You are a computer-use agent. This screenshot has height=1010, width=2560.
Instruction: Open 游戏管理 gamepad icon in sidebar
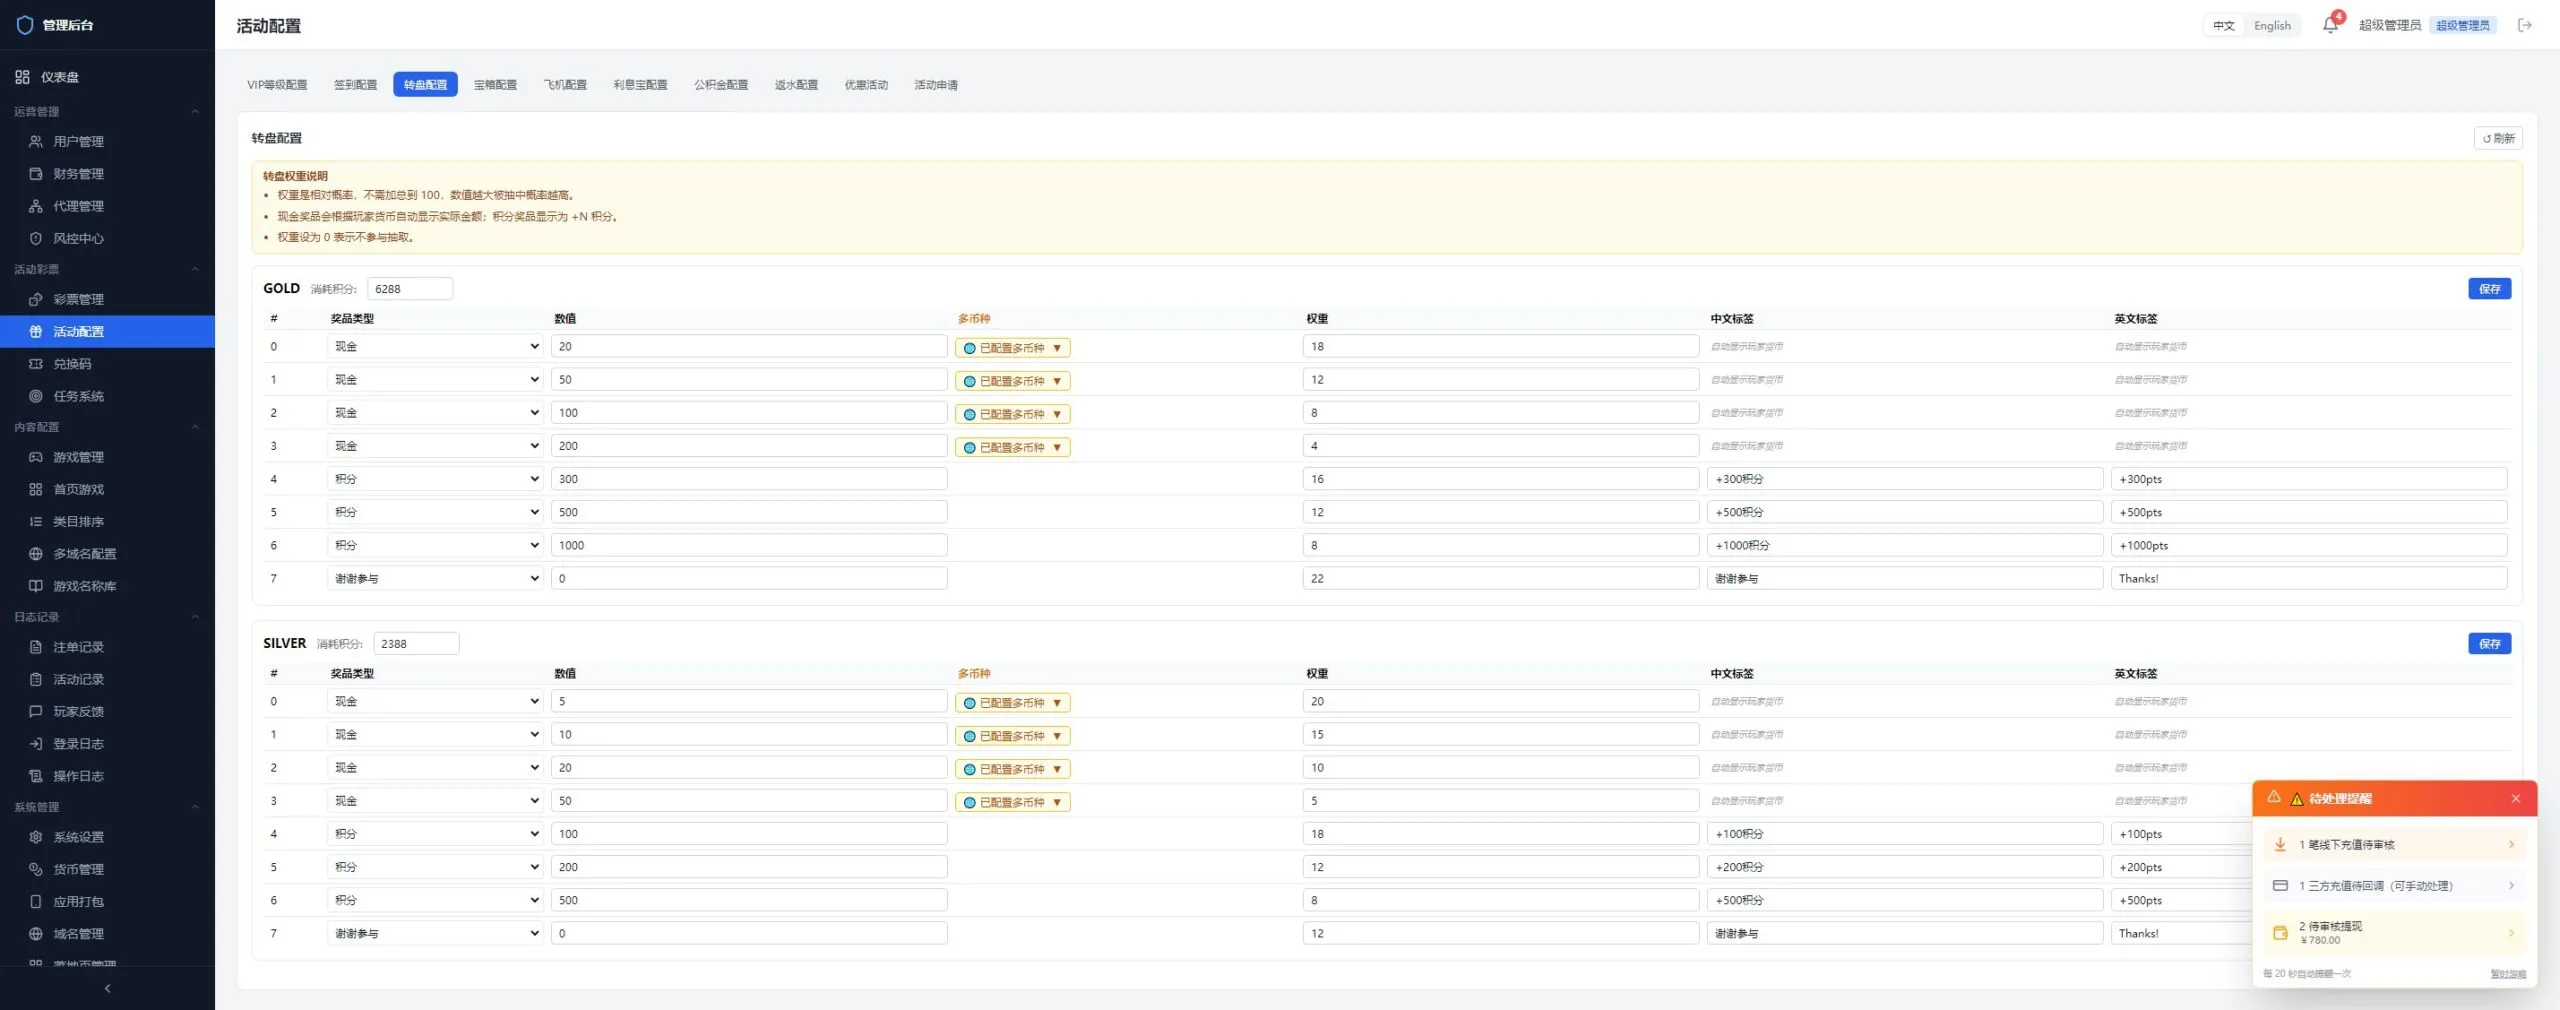[36, 457]
